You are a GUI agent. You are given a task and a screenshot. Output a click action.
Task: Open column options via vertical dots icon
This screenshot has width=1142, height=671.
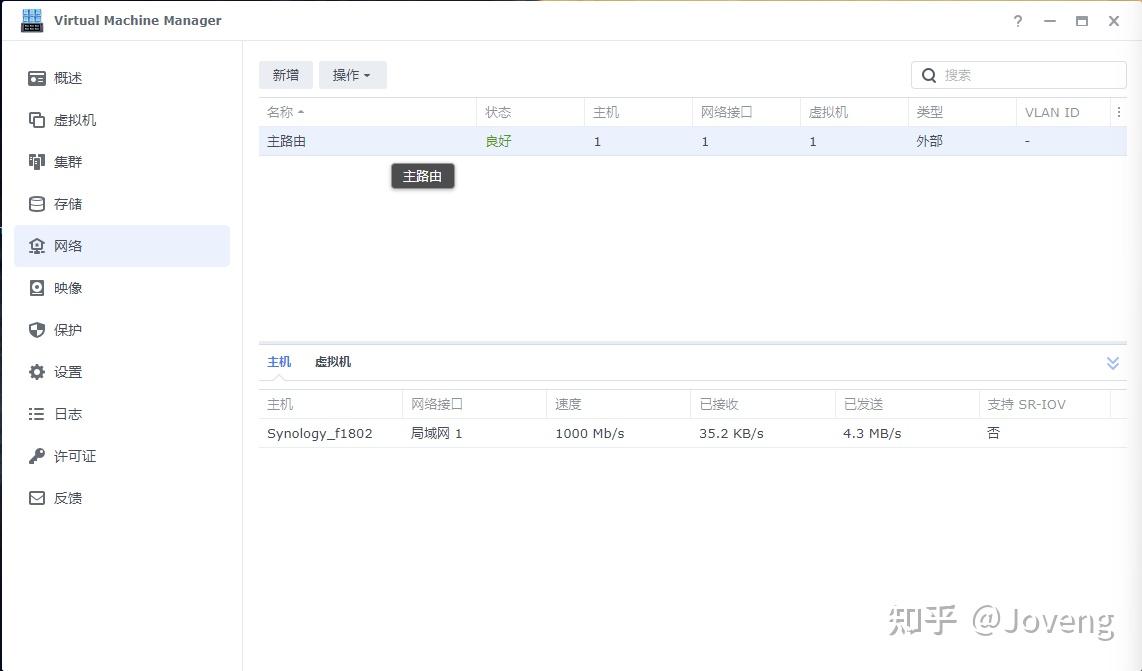tap(1119, 112)
